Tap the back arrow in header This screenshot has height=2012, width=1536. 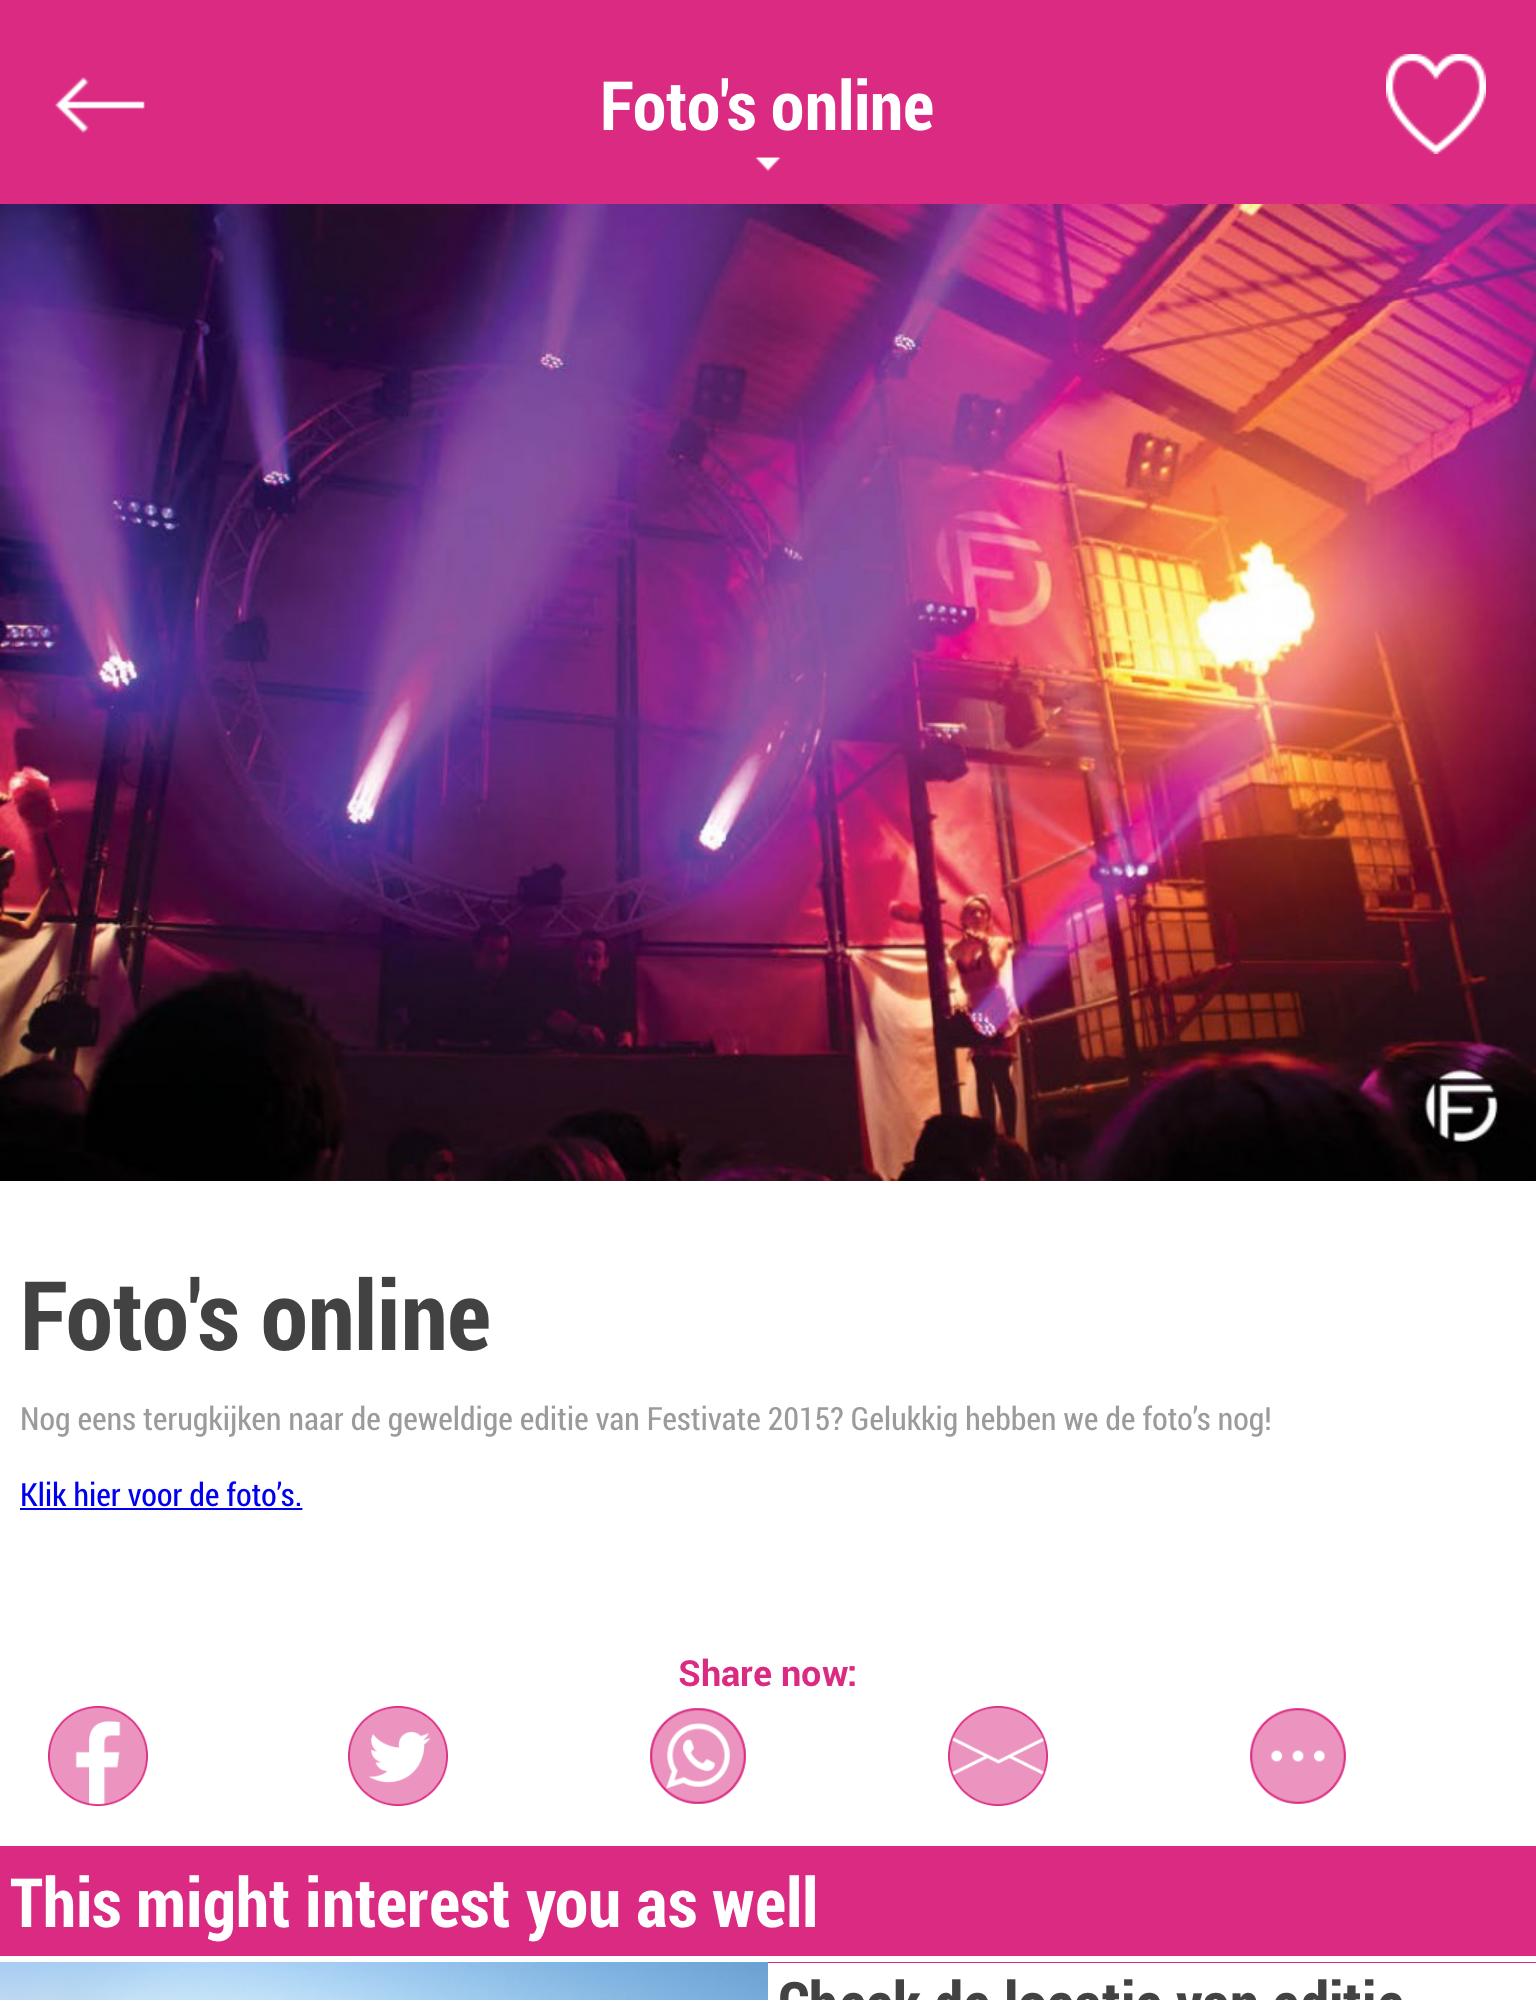[100, 106]
